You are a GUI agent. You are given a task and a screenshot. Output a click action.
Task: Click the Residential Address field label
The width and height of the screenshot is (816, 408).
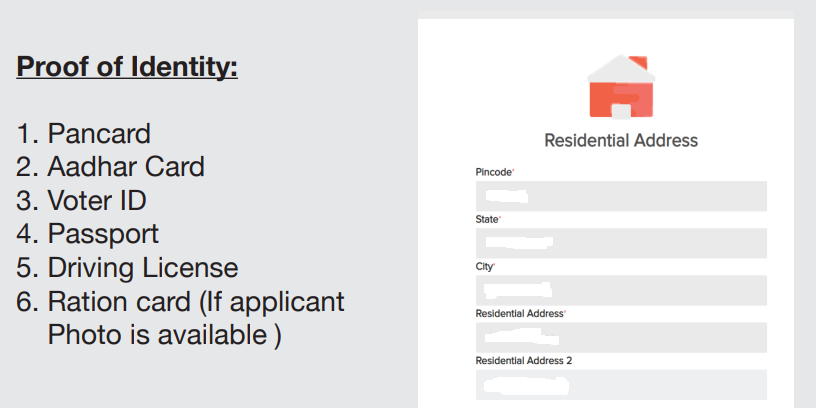520,314
